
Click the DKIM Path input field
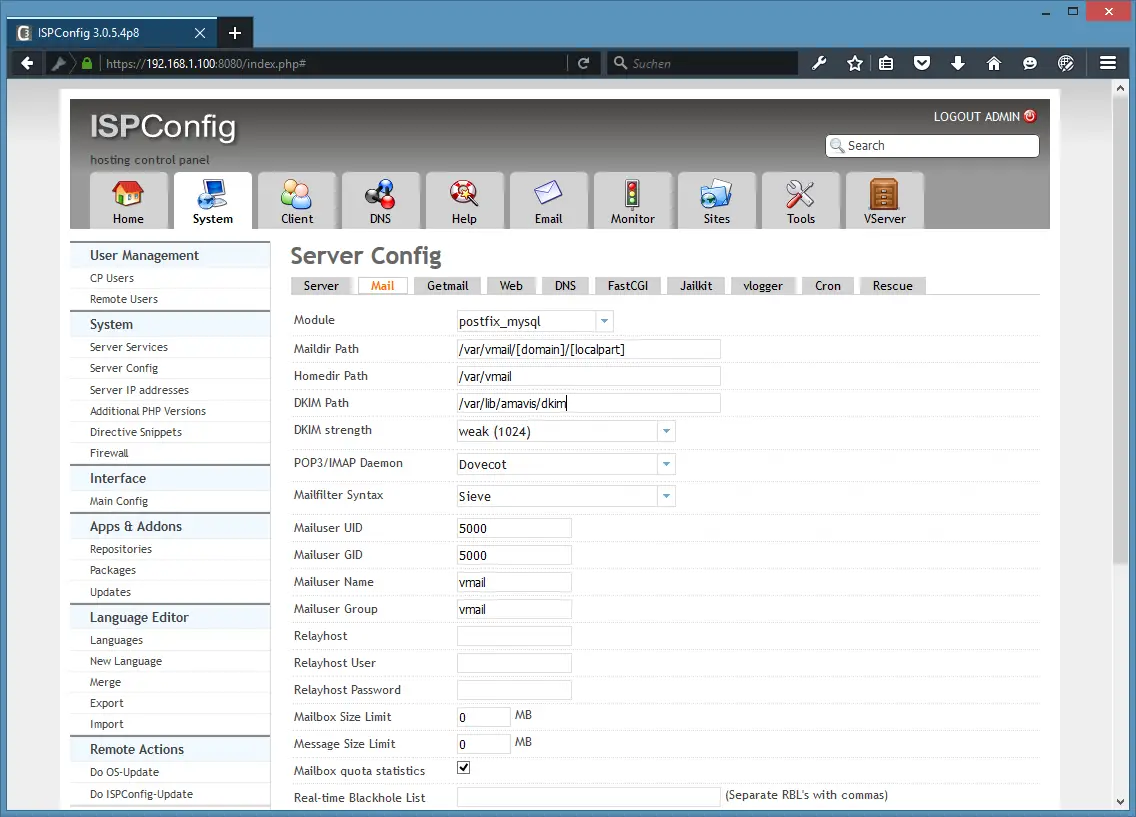(x=588, y=403)
